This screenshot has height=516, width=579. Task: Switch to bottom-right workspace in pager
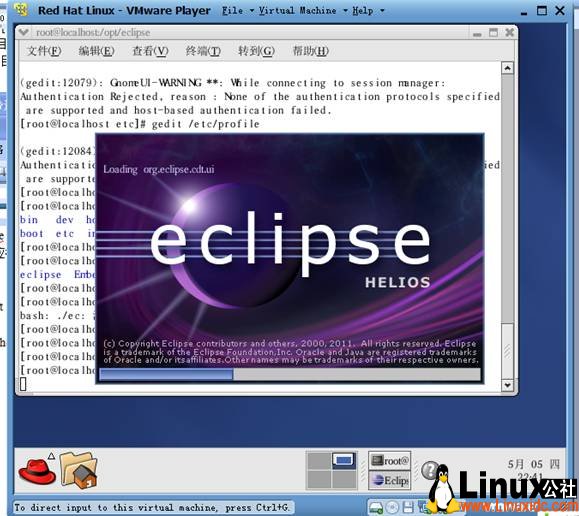pos(344,479)
